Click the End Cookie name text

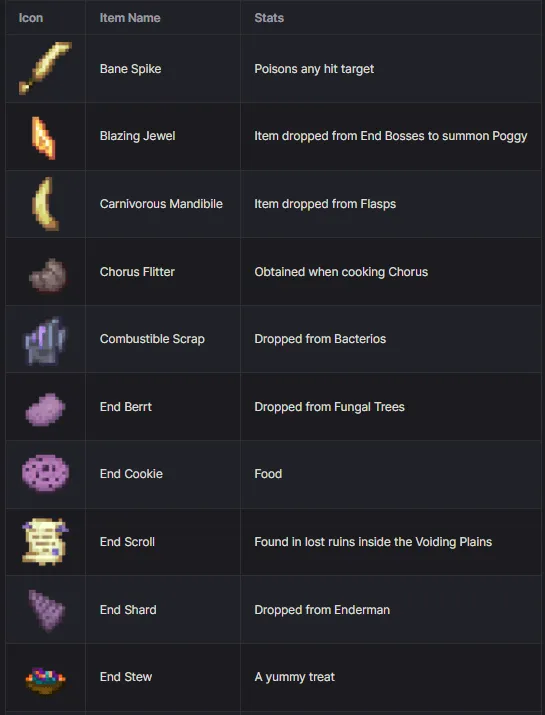[131, 474]
